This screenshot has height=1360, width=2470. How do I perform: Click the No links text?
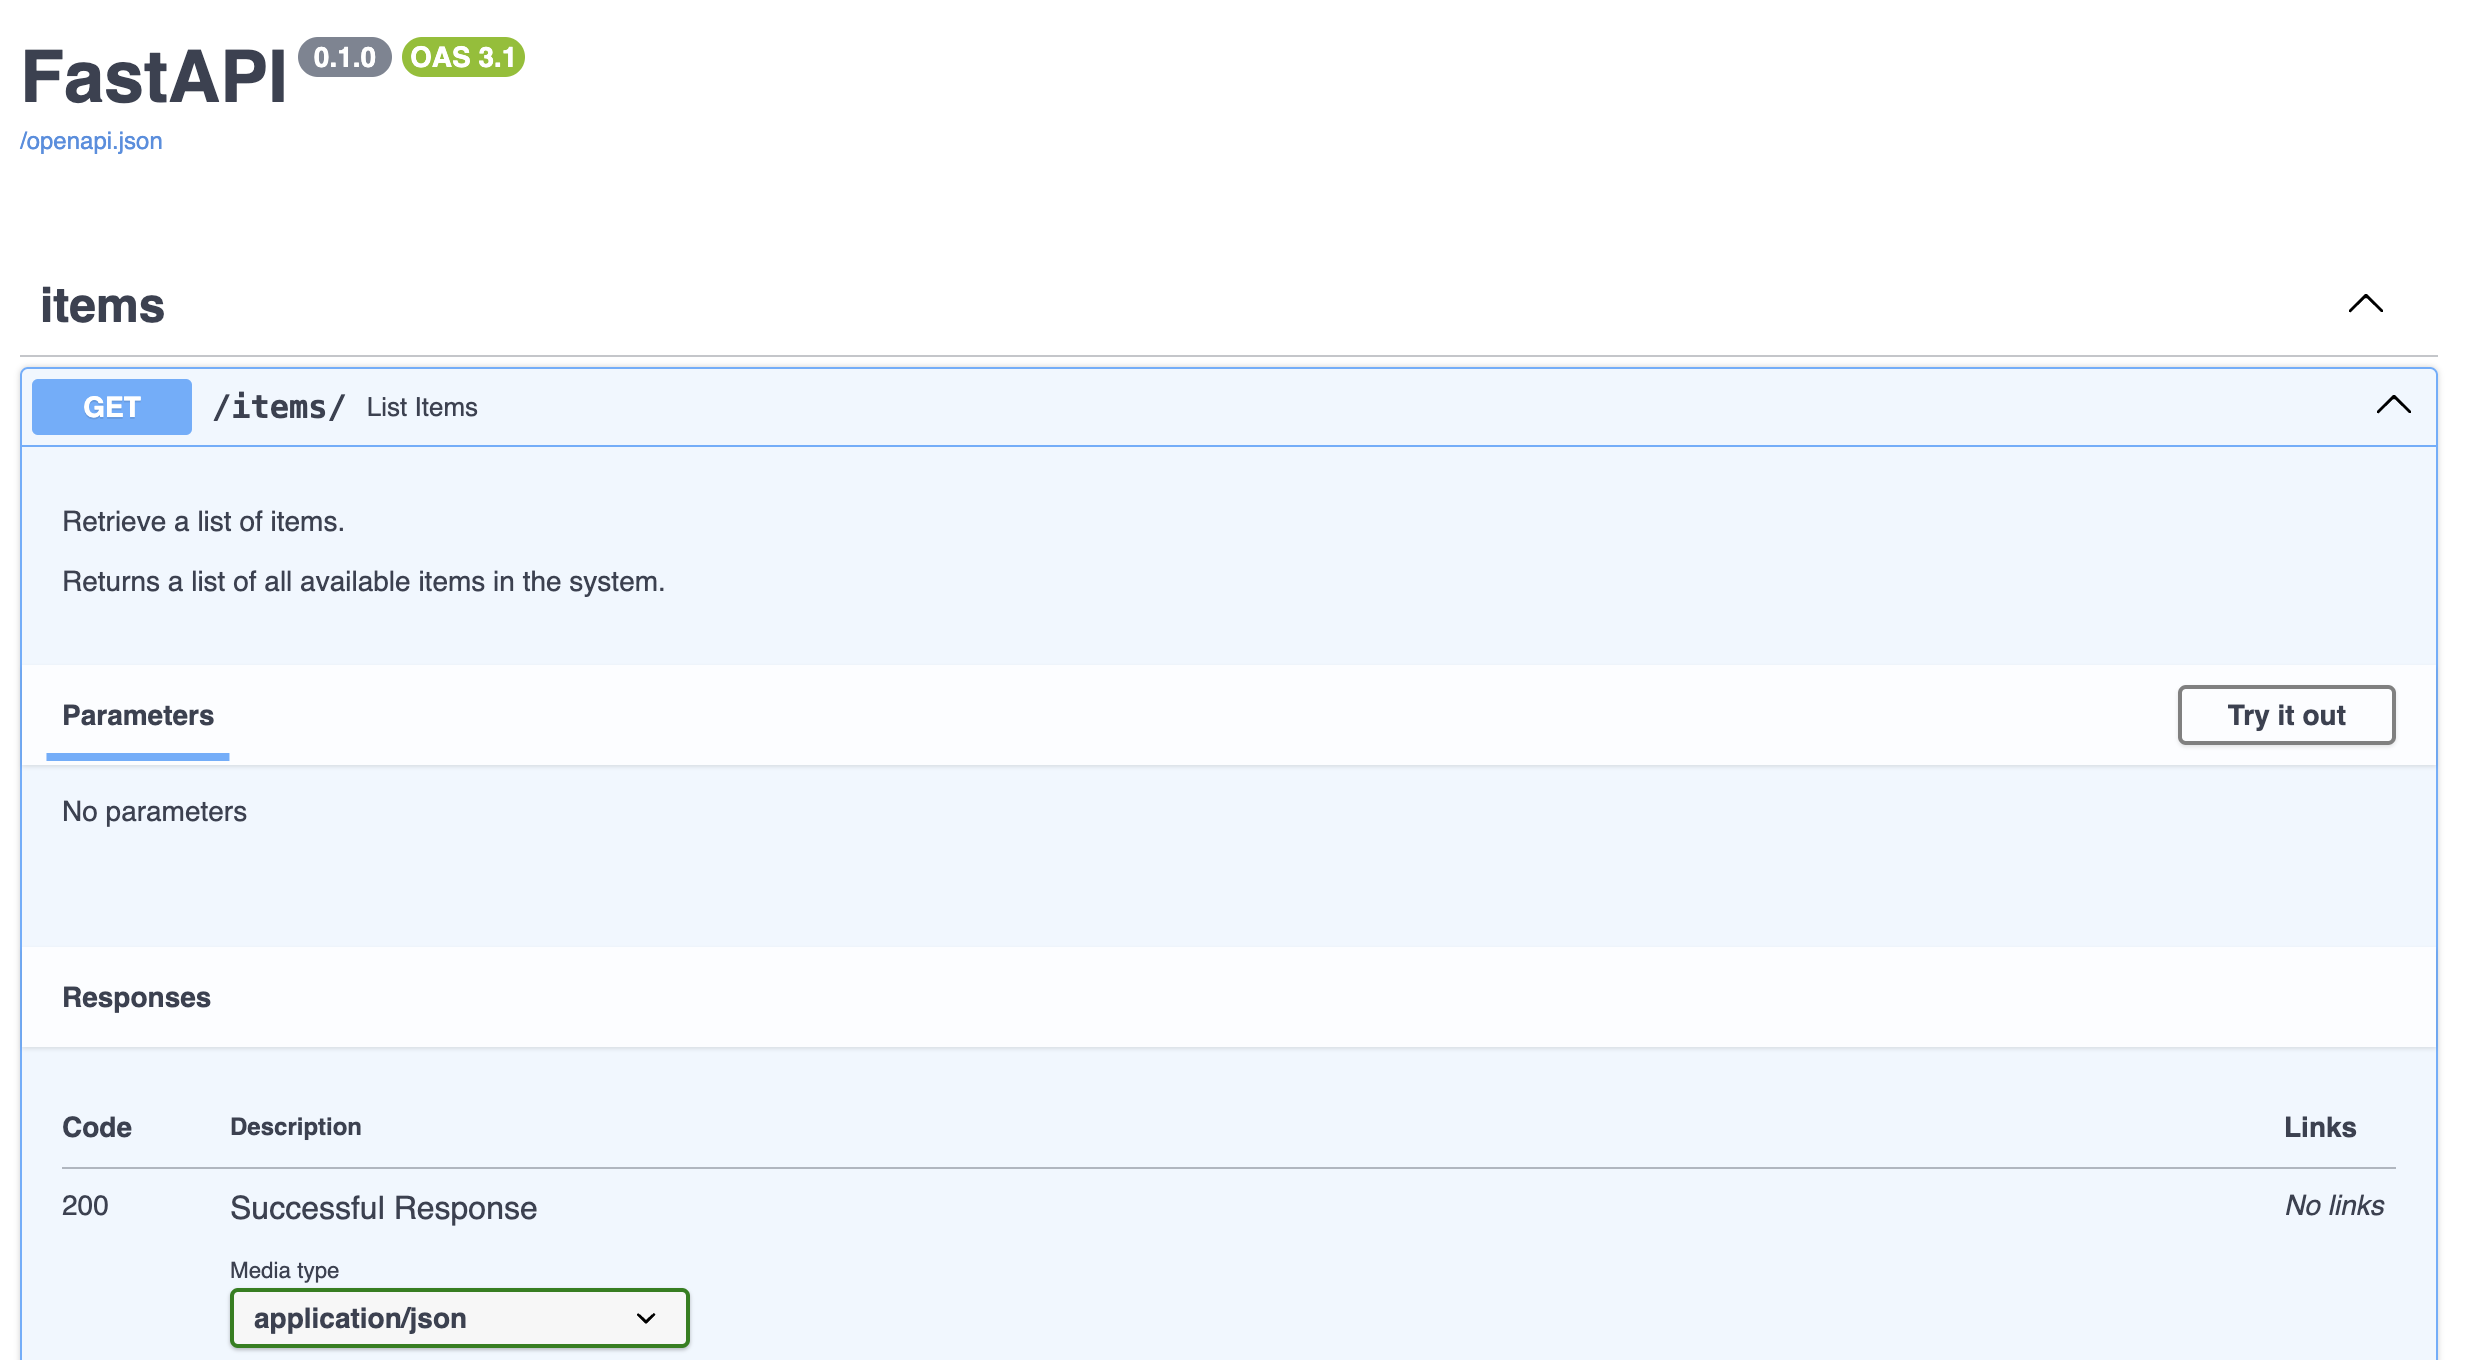pos(2335,1206)
